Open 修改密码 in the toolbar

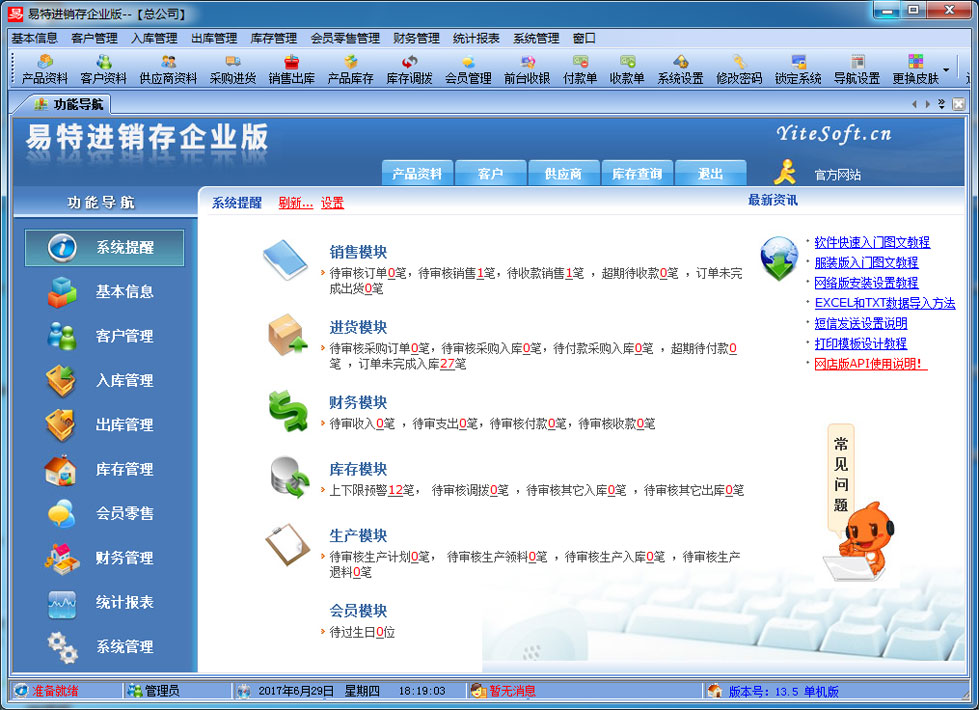coord(739,69)
